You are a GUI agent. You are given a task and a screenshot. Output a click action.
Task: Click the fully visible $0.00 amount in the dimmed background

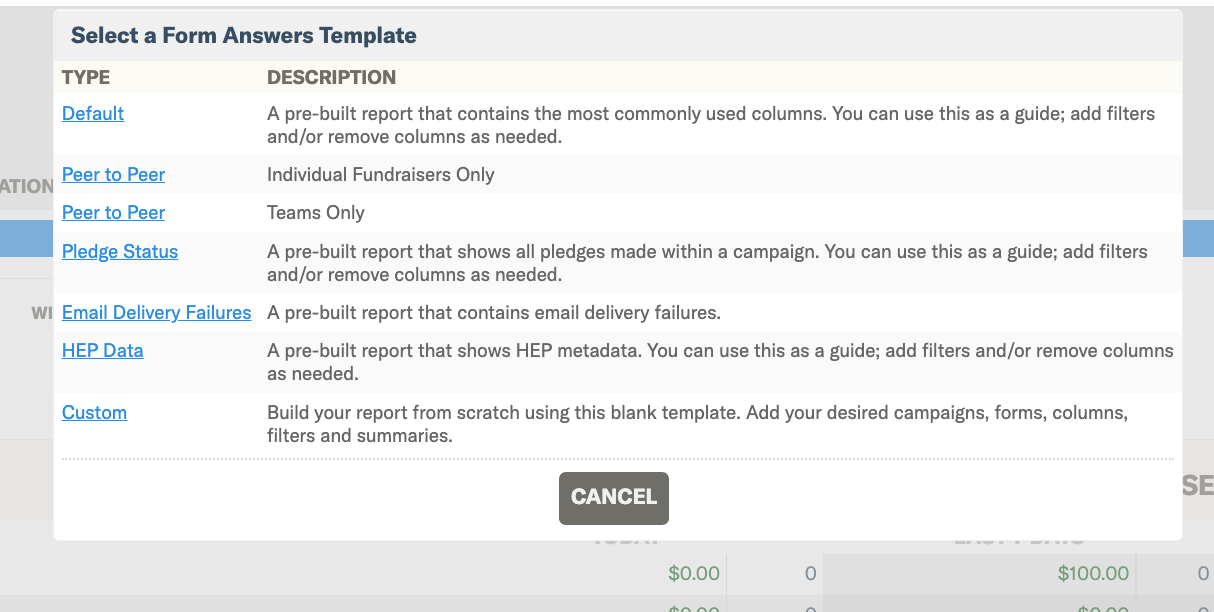[694, 574]
